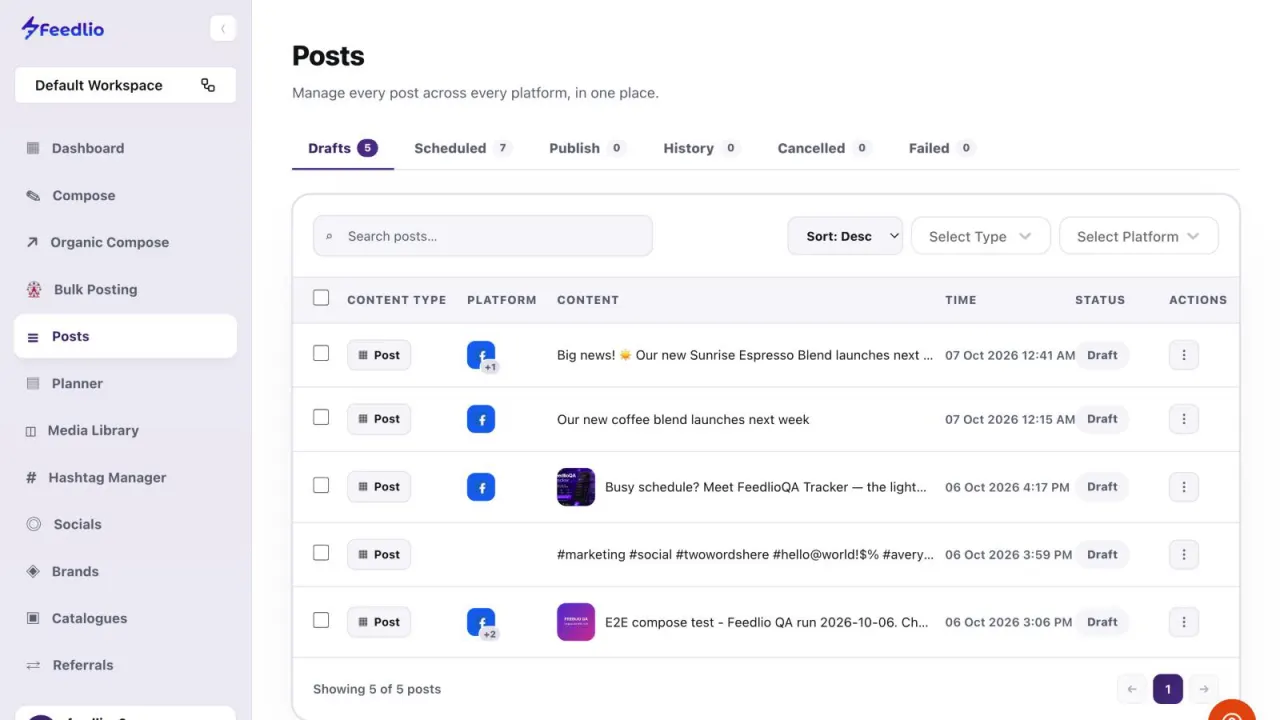Image resolution: width=1280 pixels, height=720 pixels.
Task: Click the '#marketing #social #twowordshere' content text
Action: (x=745, y=554)
